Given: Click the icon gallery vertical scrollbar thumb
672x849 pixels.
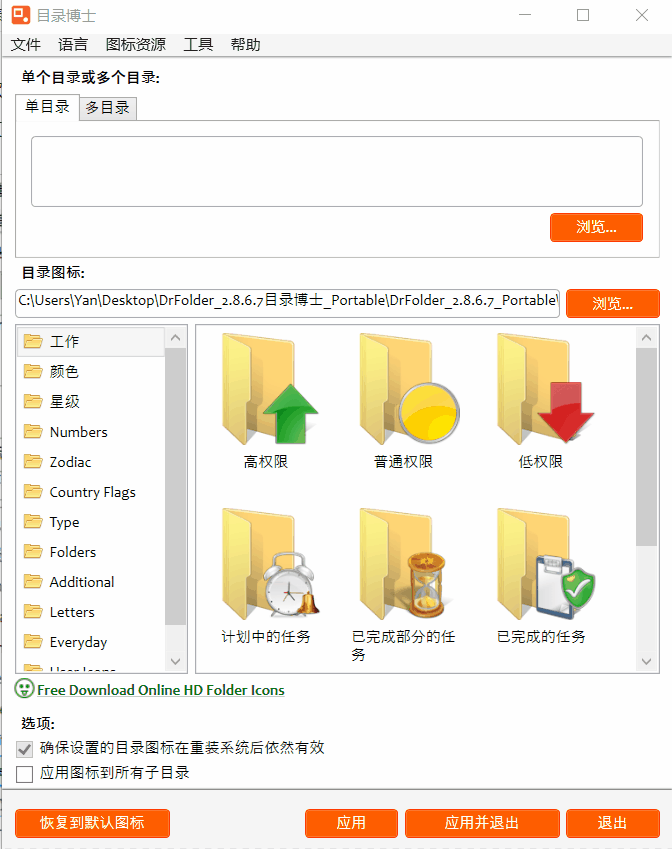Looking at the screenshot, I should (647, 447).
